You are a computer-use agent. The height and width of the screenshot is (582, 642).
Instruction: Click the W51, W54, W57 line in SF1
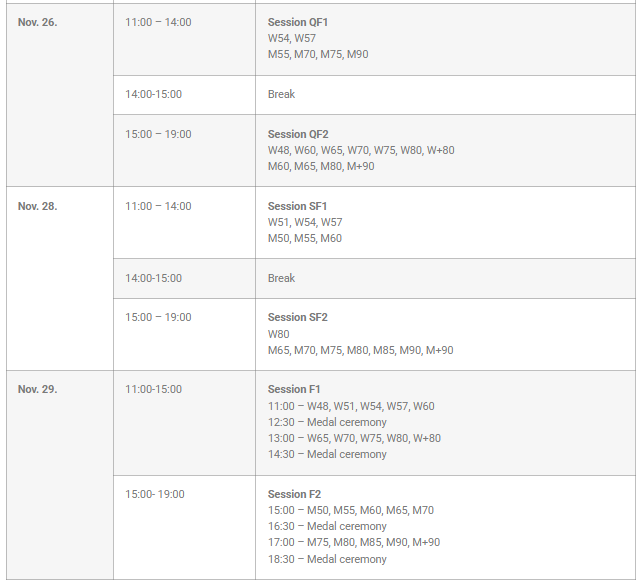point(304,222)
